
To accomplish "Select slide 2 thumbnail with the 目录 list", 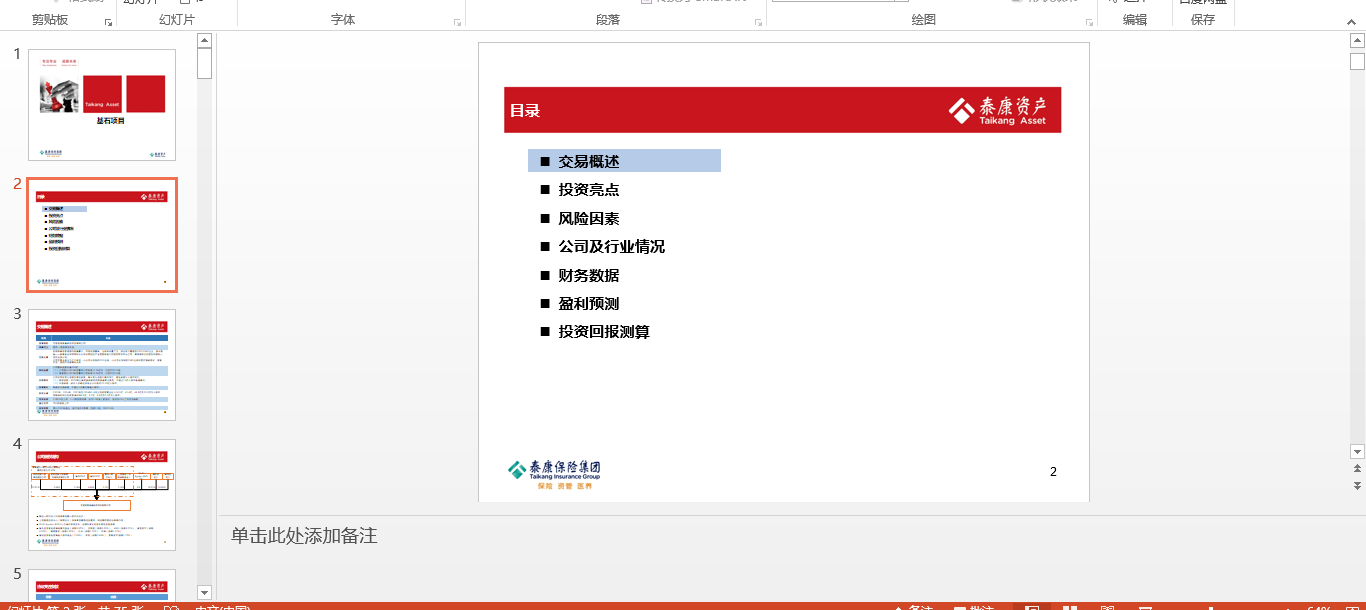I will (x=102, y=235).
